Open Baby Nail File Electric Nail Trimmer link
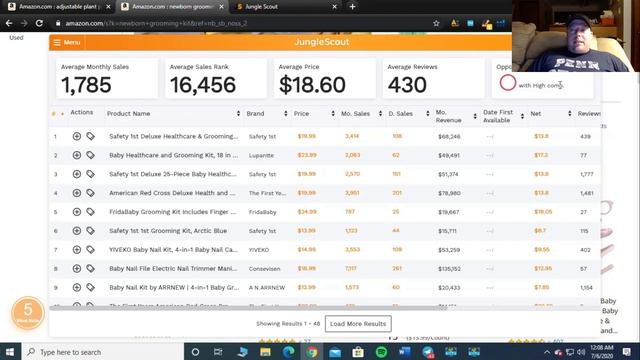The width and height of the screenshot is (640, 360). 173,269
